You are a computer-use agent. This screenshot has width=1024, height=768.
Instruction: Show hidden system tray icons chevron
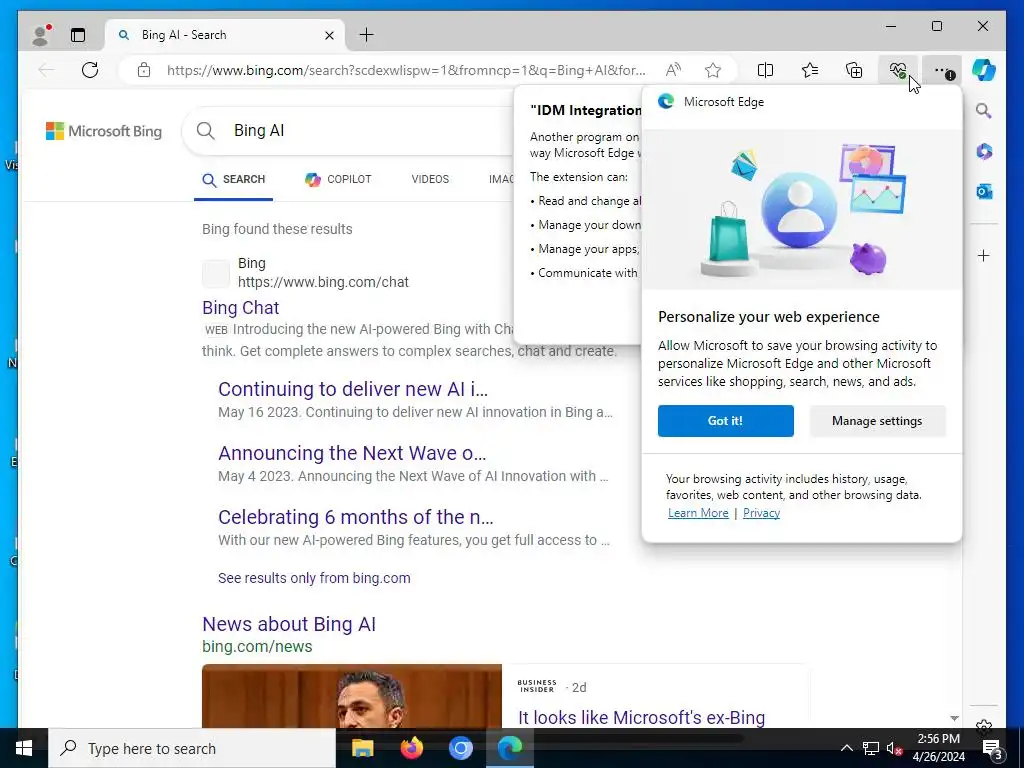846,748
